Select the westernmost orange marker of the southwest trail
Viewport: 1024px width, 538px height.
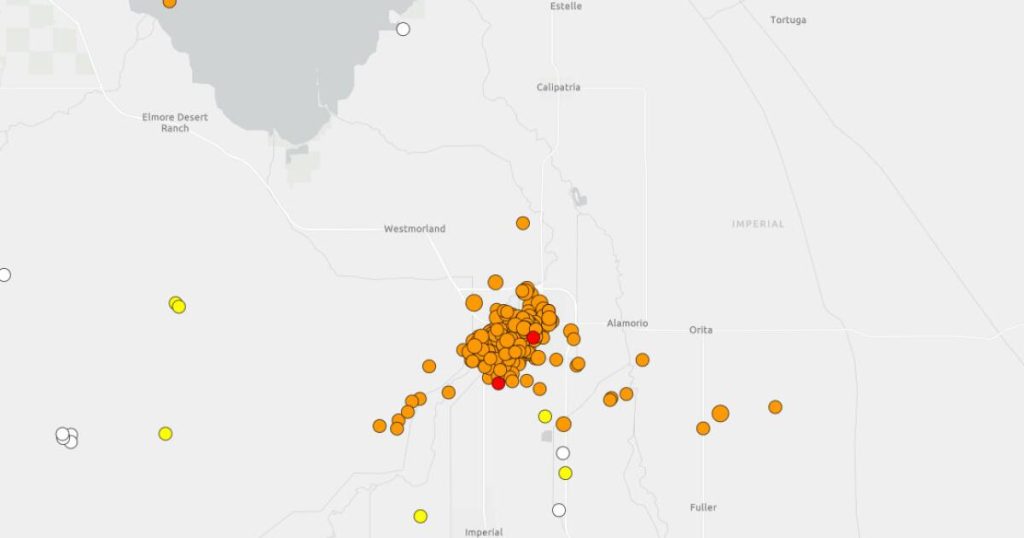click(379, 426)
